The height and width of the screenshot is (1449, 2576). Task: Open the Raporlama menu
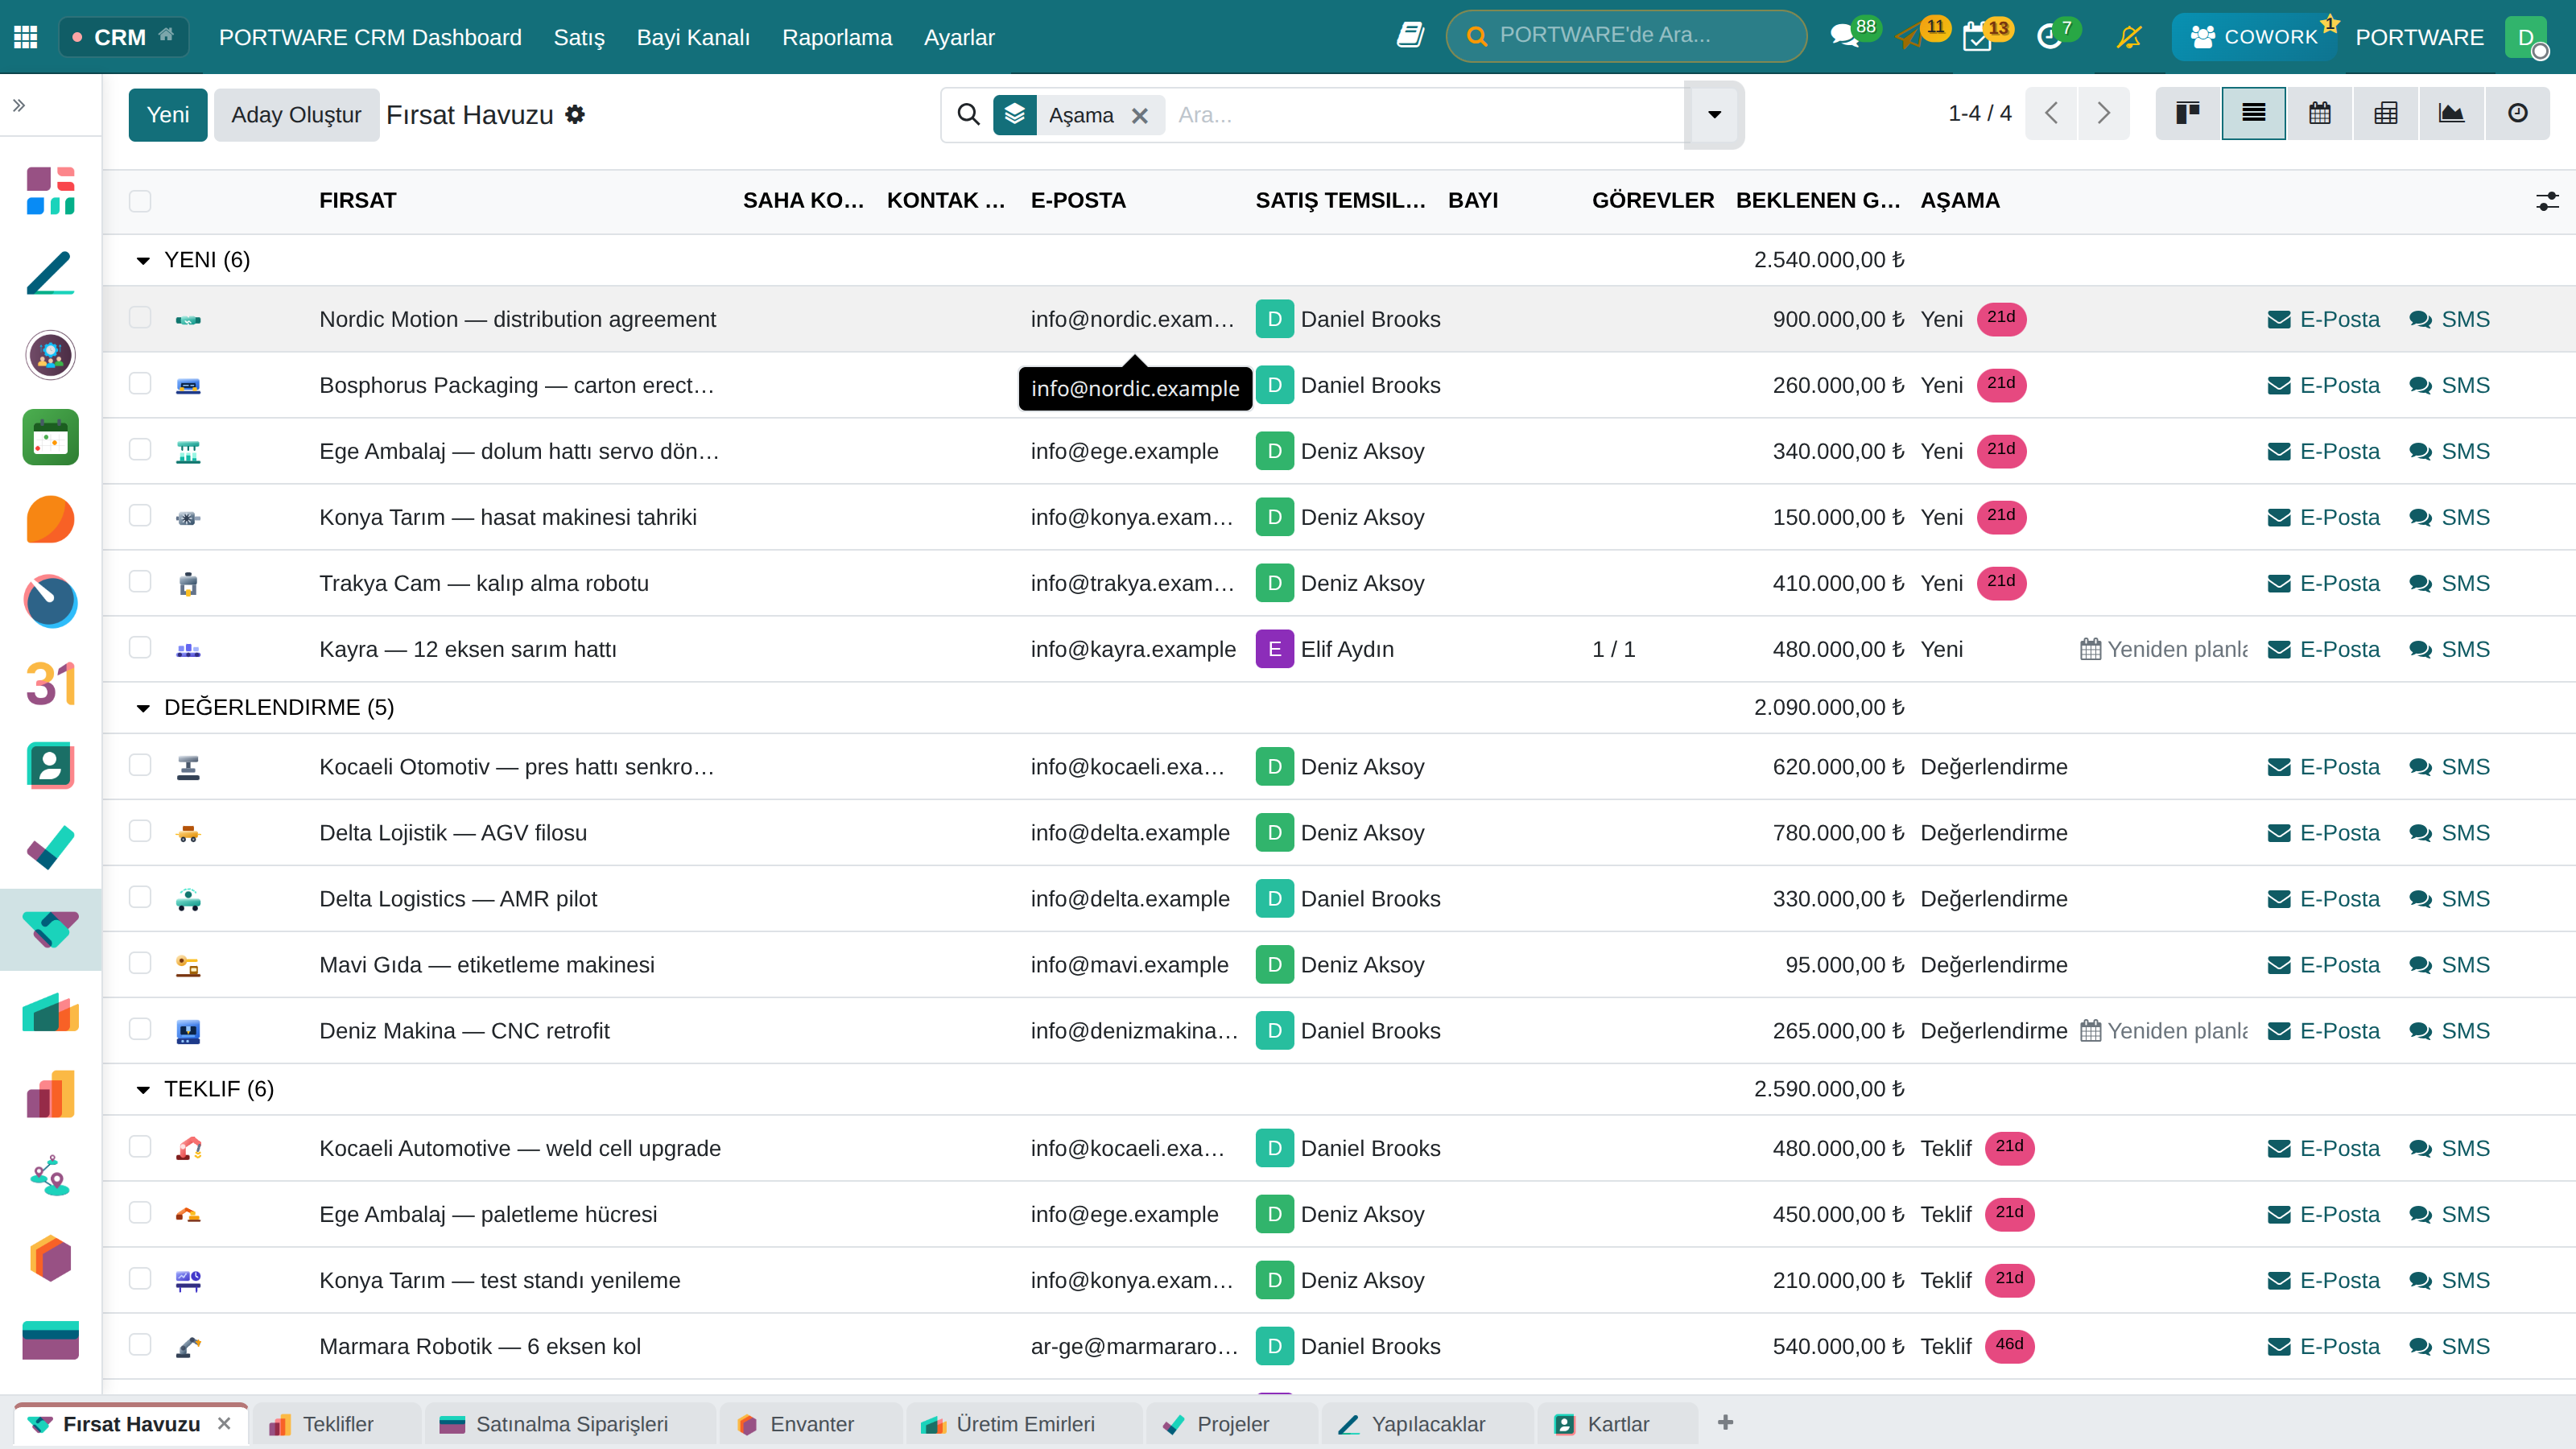[x=837, y=37]
